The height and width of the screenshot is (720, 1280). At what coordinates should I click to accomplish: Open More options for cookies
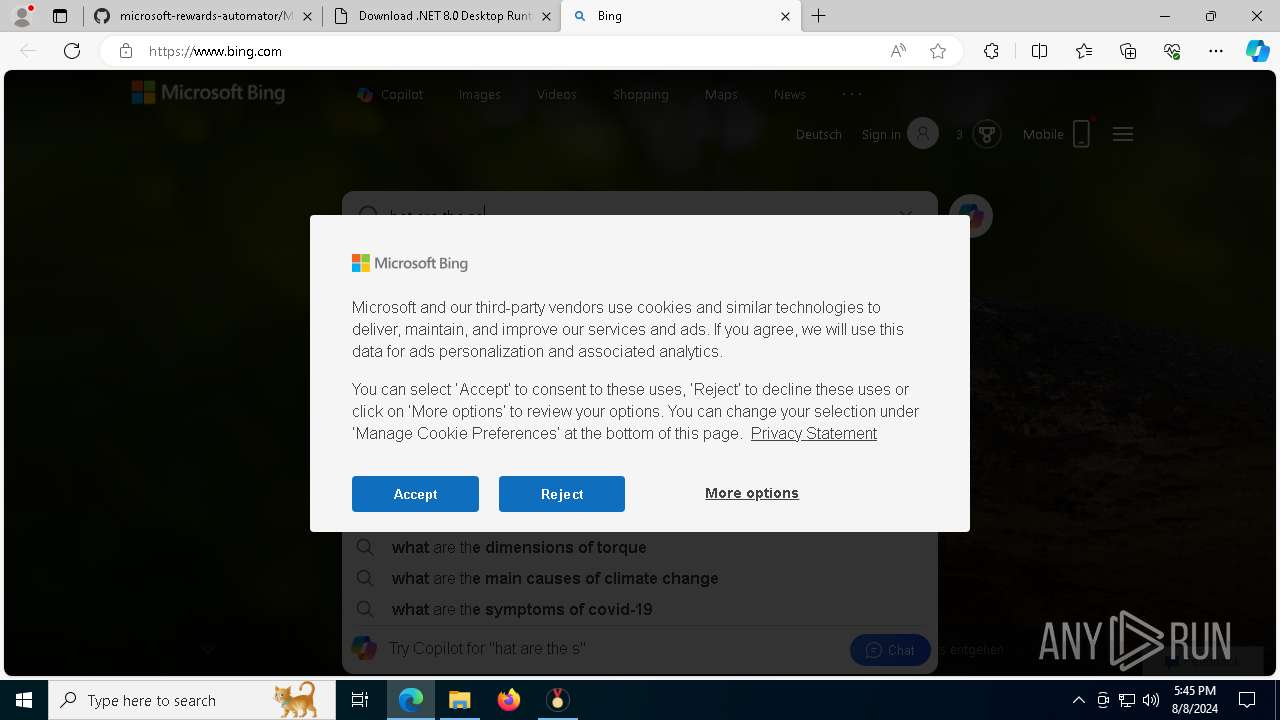[752, 493]
